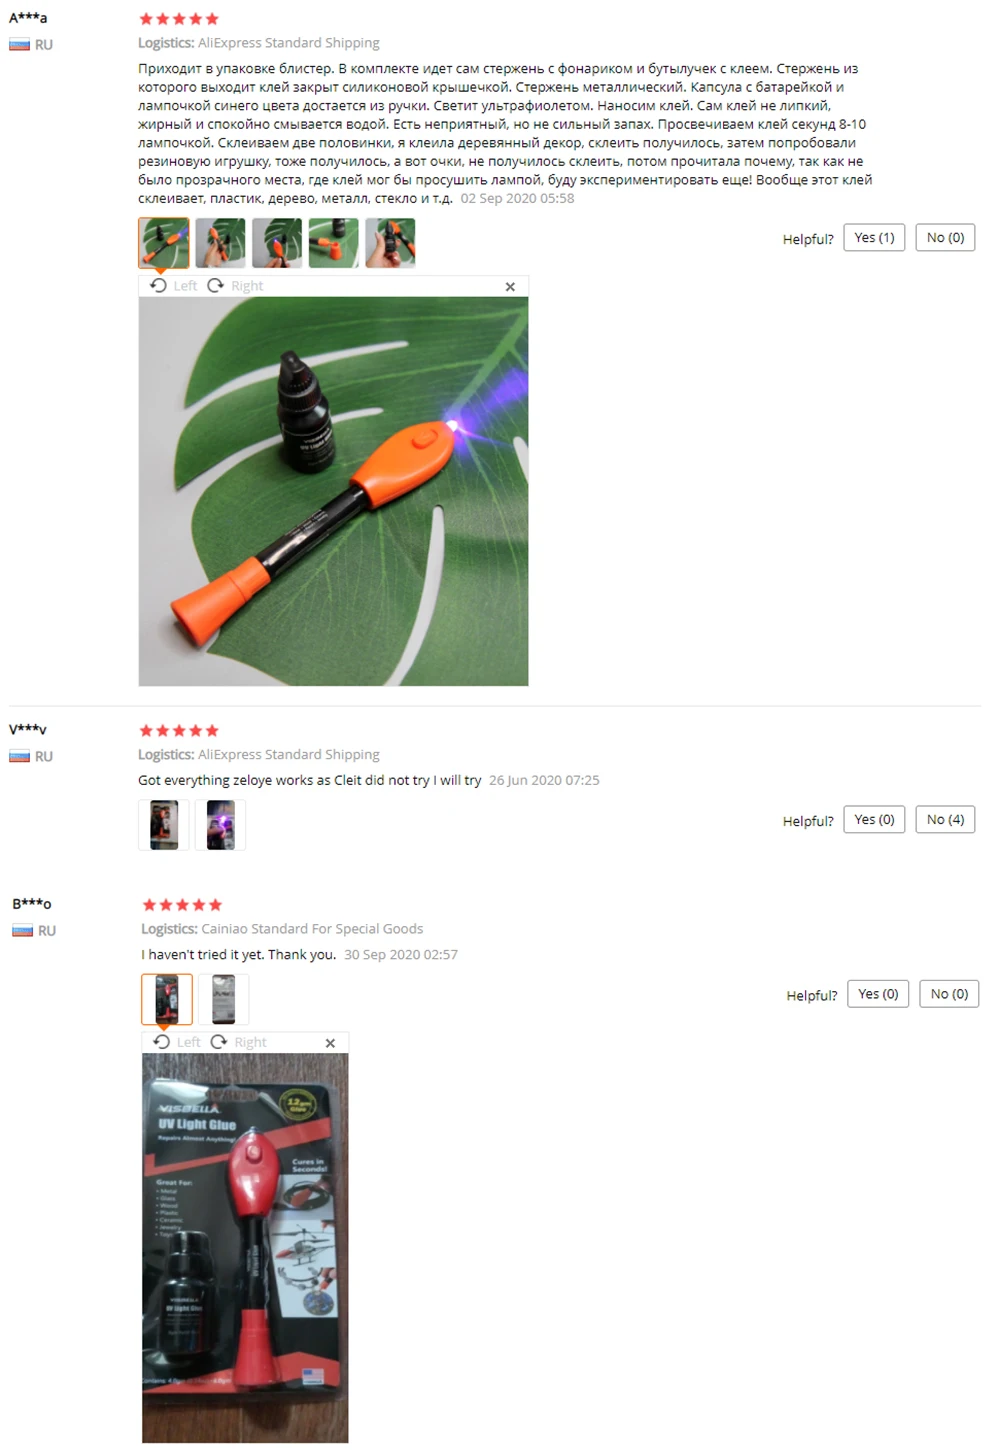Close A***a's enlarged photo viewer
Viewport: 1000px width, 1452px height.
point(510,287)
